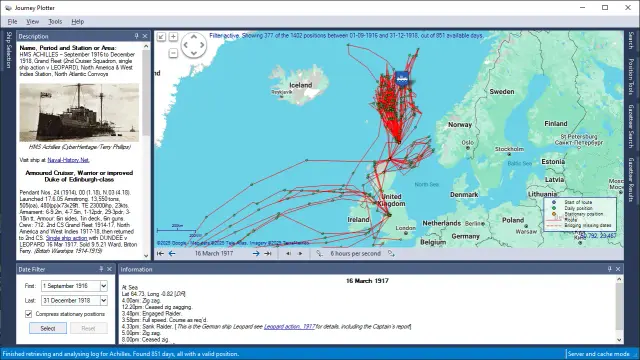This screenshot has width=640, height=360.
Task: Jump to first date in journey
Action: (x=160, y=253)
